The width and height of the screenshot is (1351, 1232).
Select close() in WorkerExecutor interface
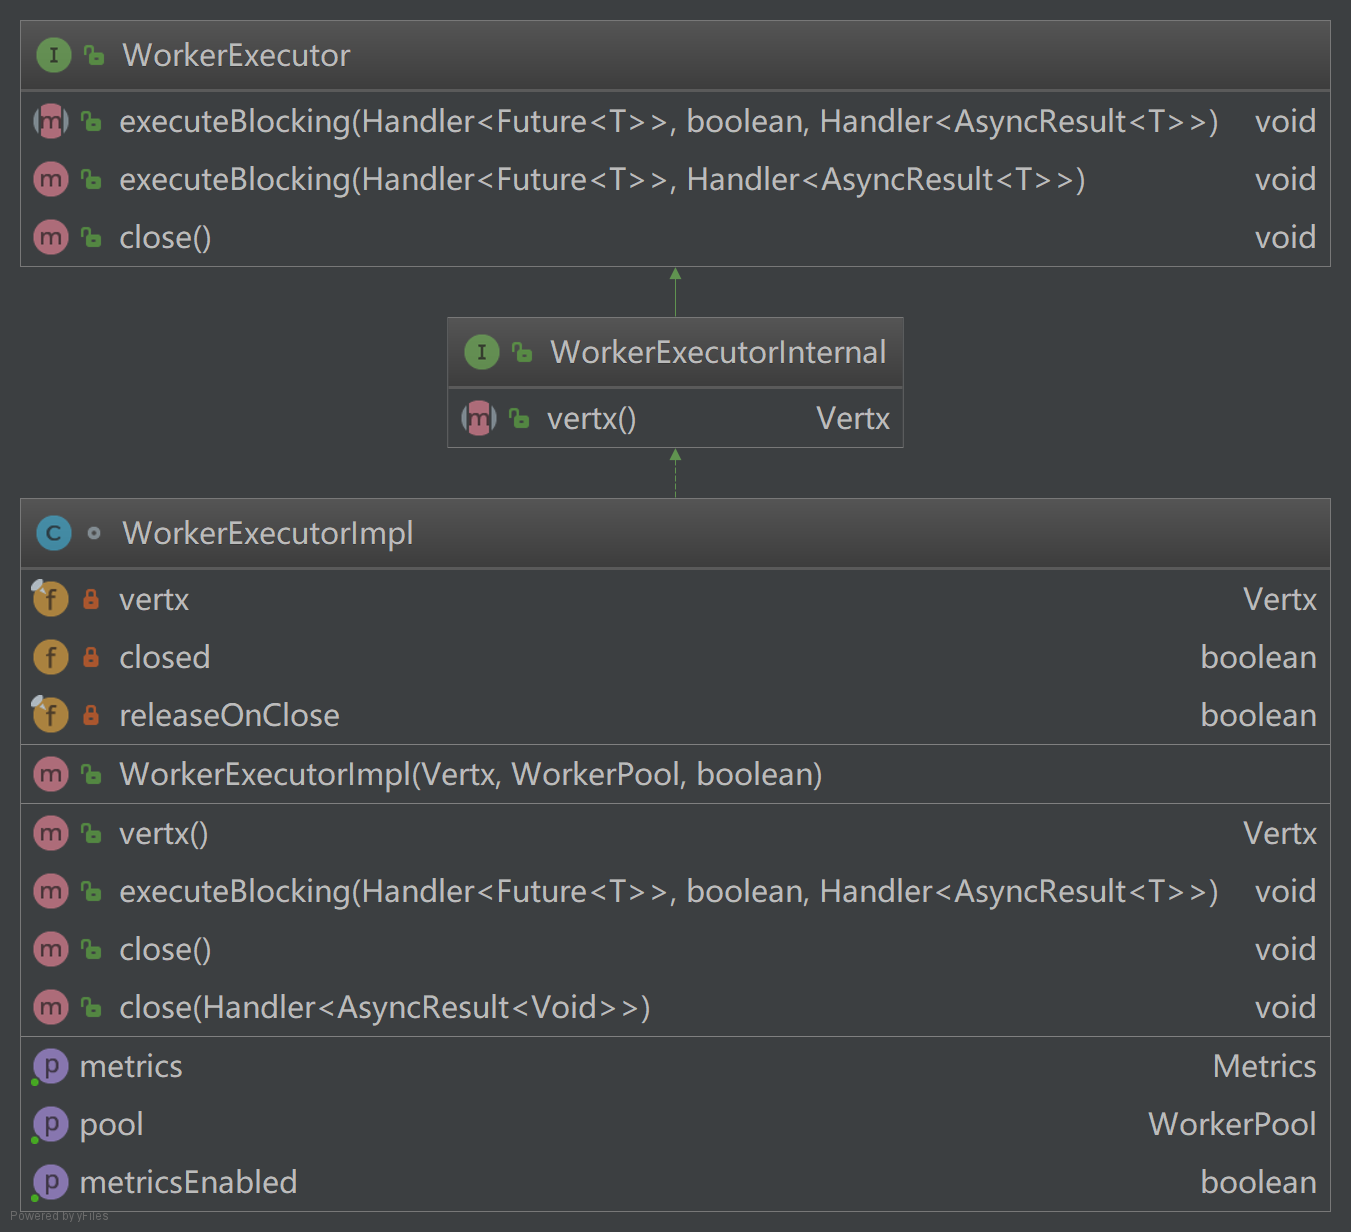pyautogui.click(x=165, y=237)
